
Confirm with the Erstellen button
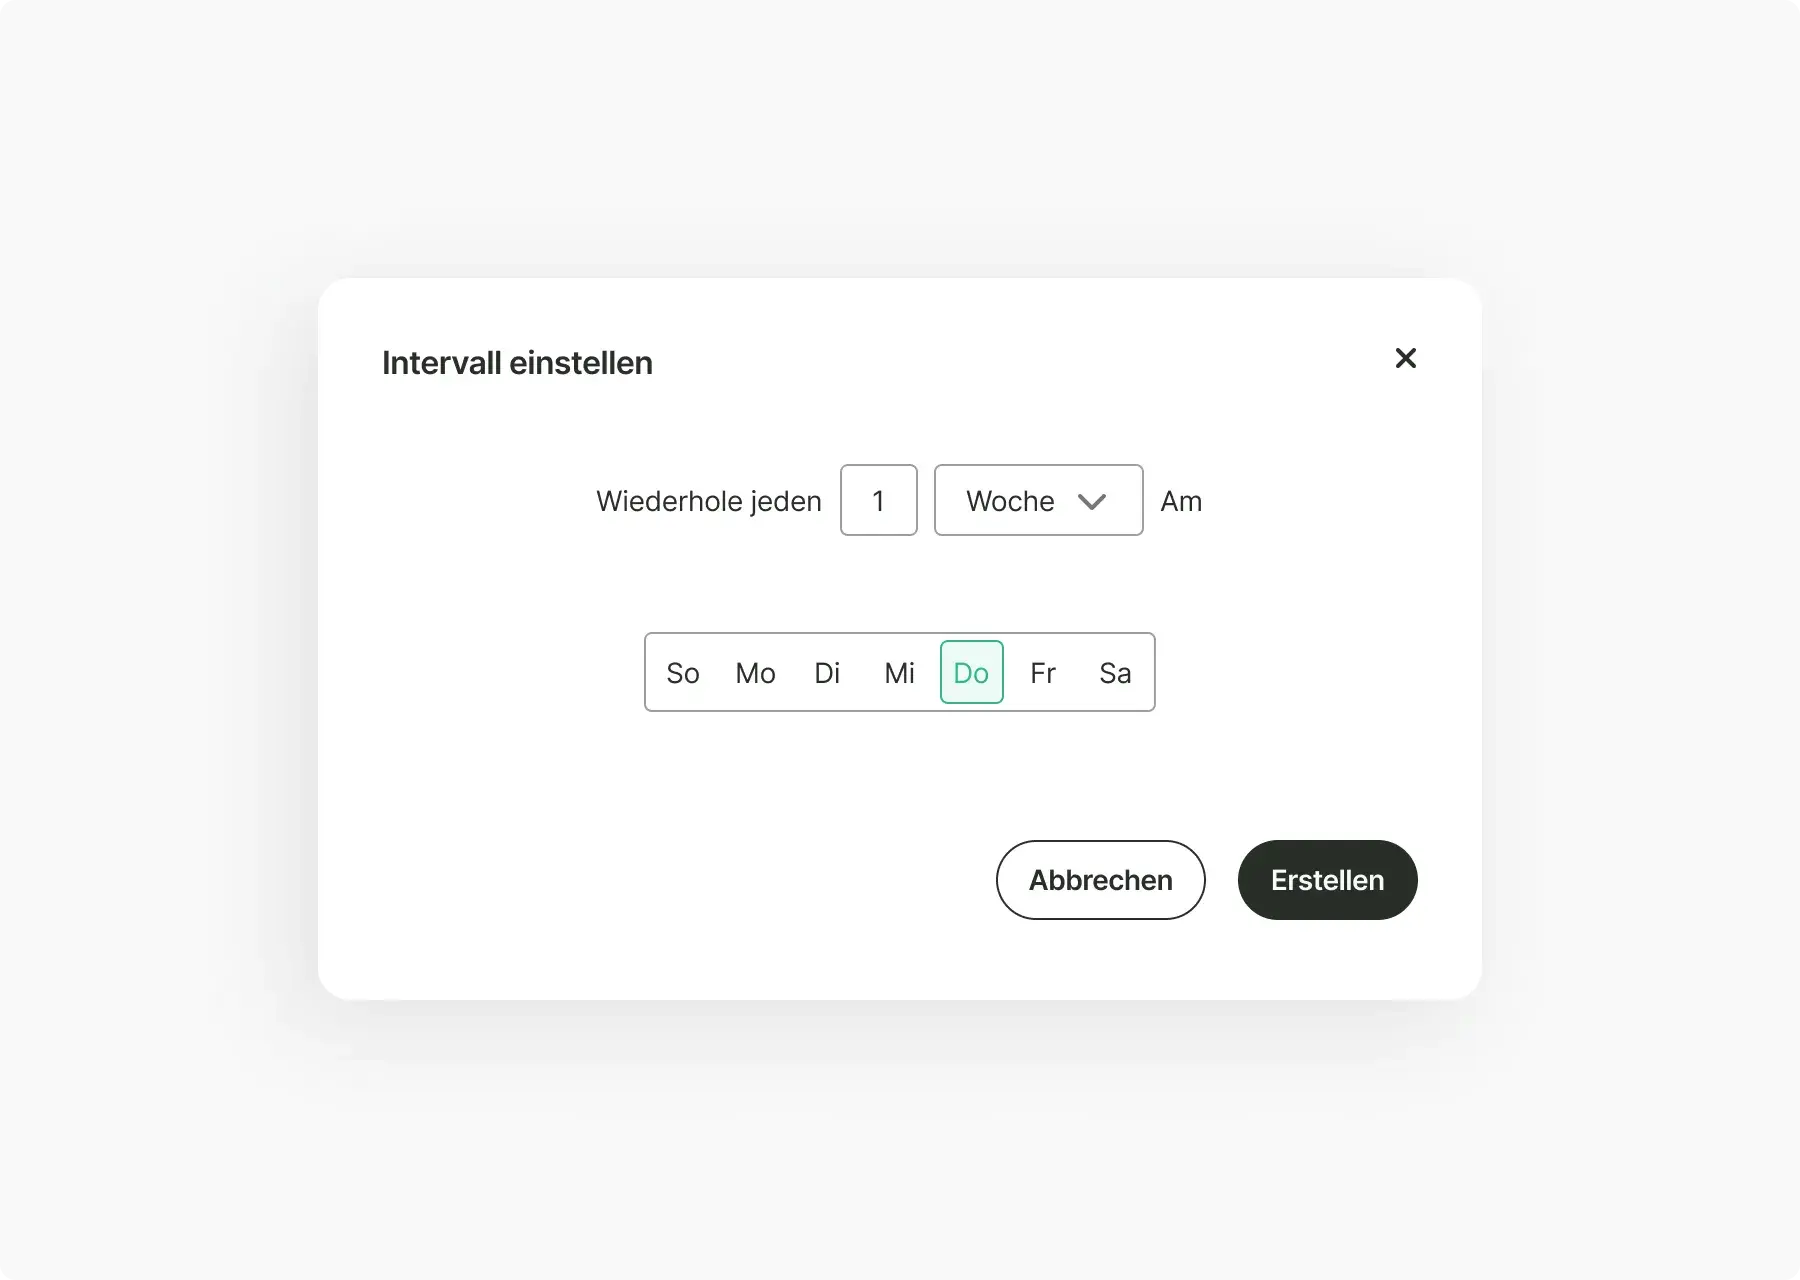point(1327,880)
